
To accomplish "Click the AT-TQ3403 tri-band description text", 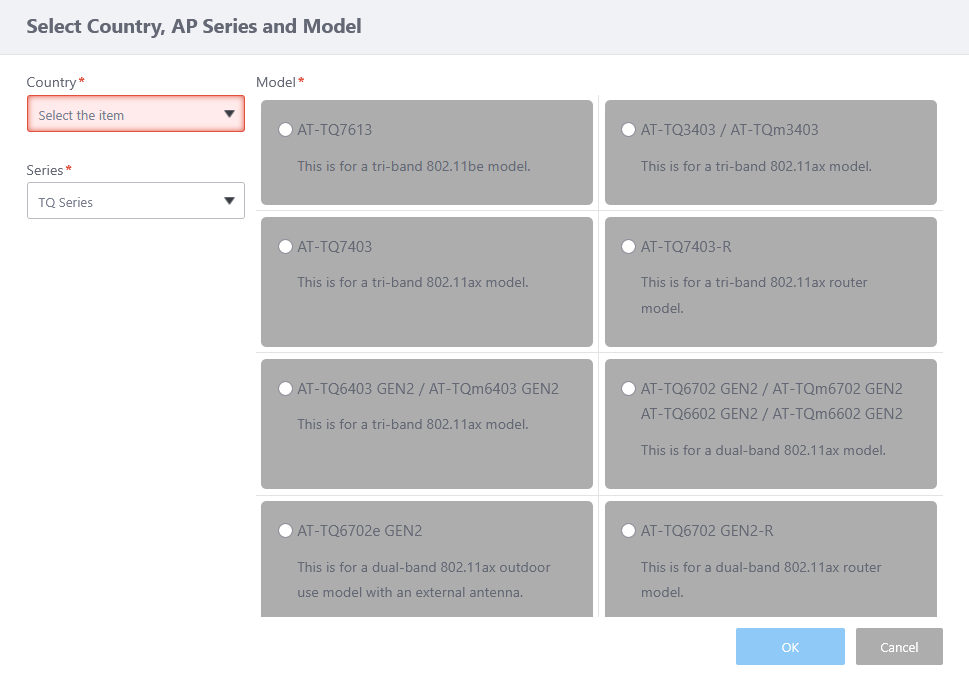I will pos(756,166).
